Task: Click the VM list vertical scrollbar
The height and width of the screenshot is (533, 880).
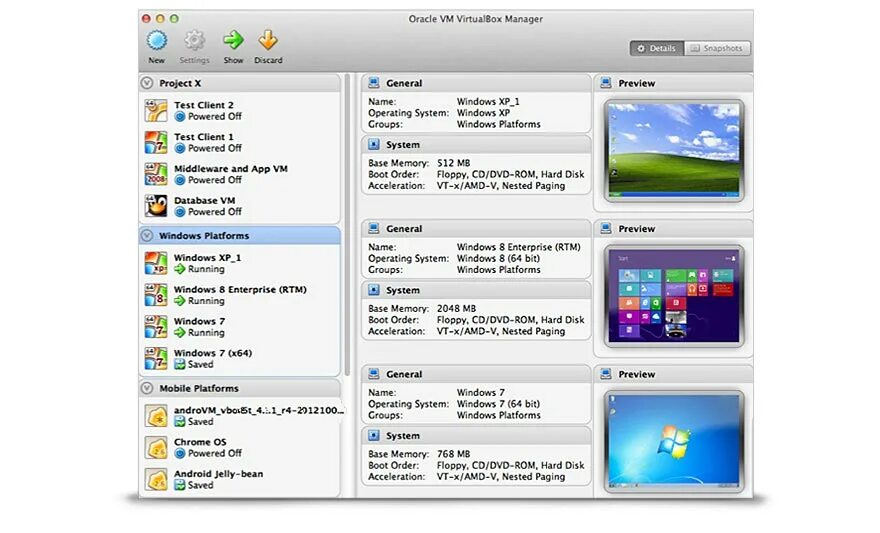Action: pos(348,224)
